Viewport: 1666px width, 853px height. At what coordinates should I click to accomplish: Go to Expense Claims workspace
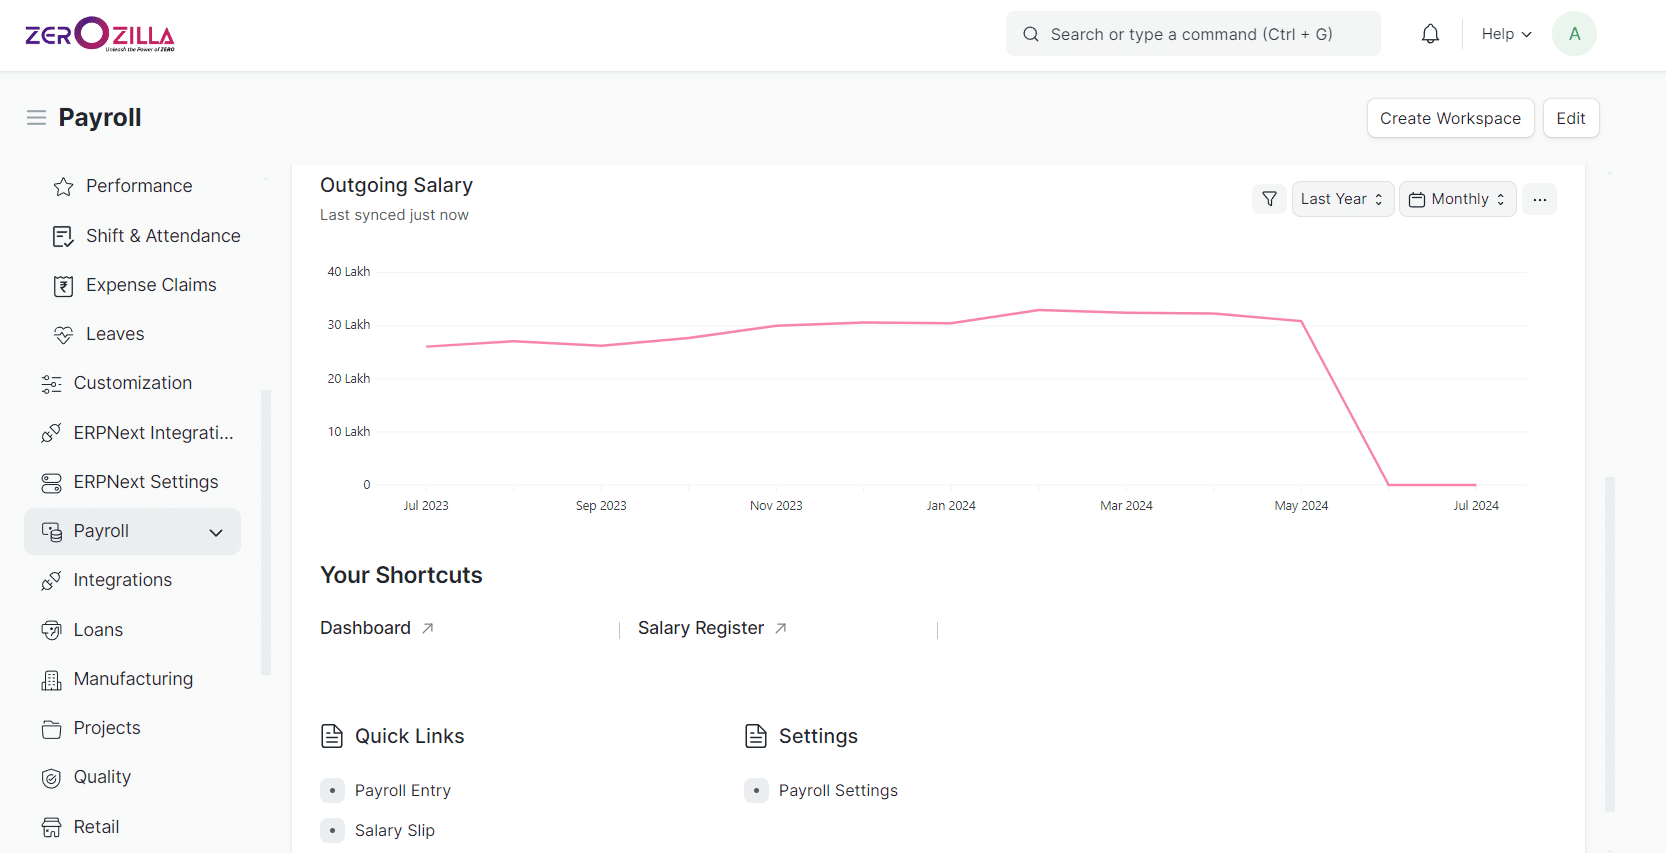151,285
